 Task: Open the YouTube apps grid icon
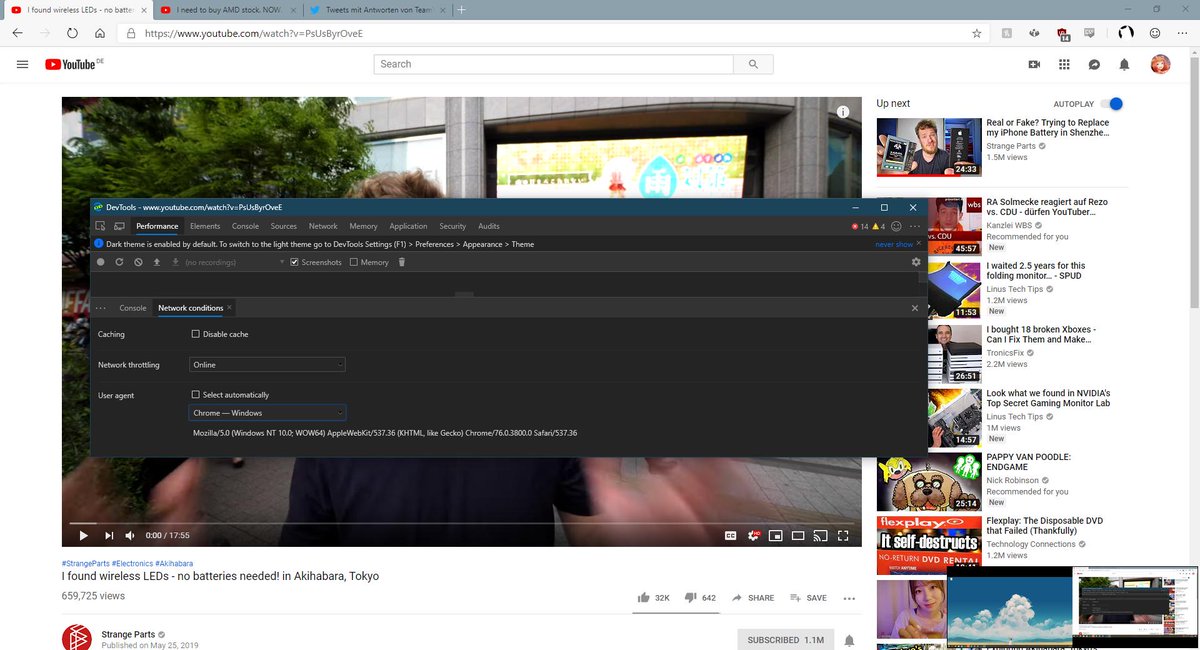(x=1064, y=64)
